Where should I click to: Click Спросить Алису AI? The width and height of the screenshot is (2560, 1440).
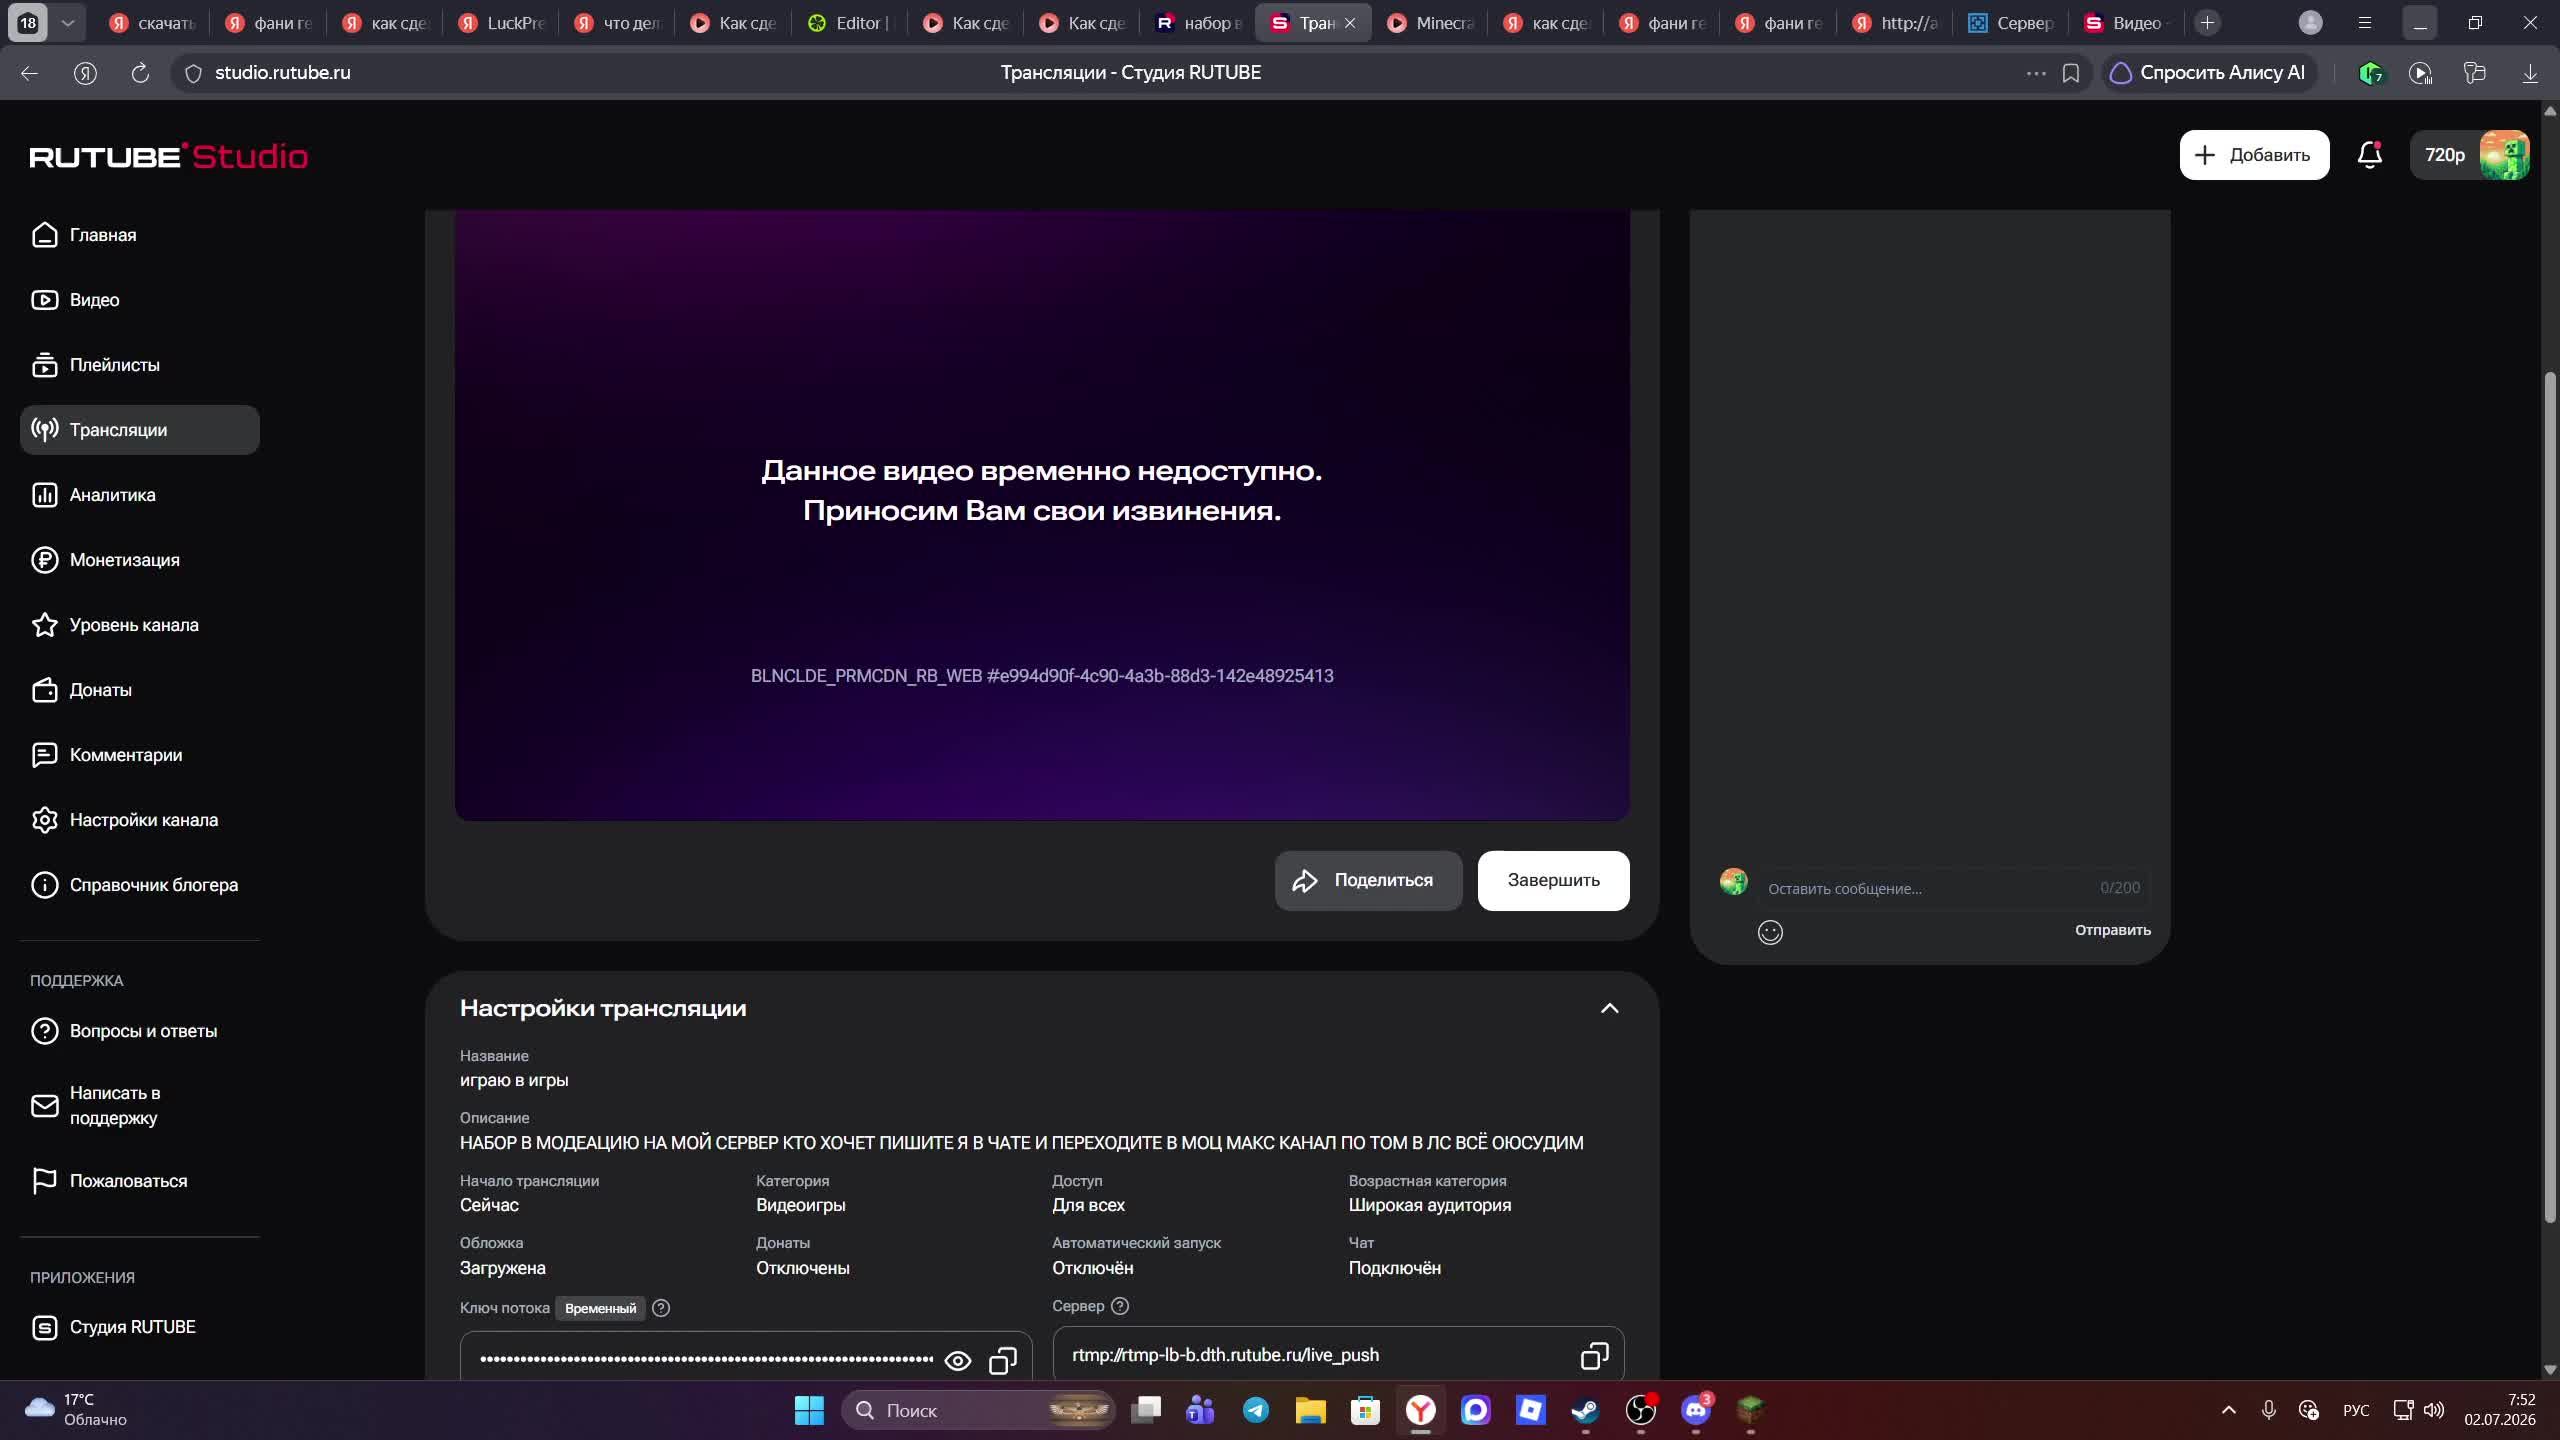coord(2208,73)
